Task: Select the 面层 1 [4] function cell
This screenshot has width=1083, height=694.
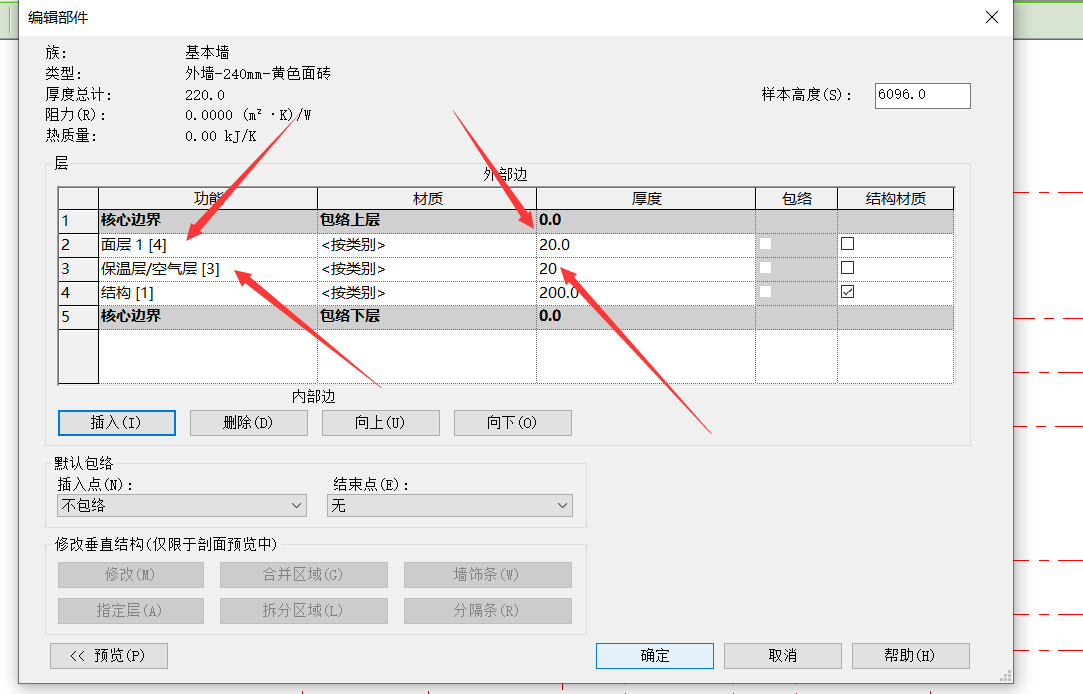Action: 207,244
